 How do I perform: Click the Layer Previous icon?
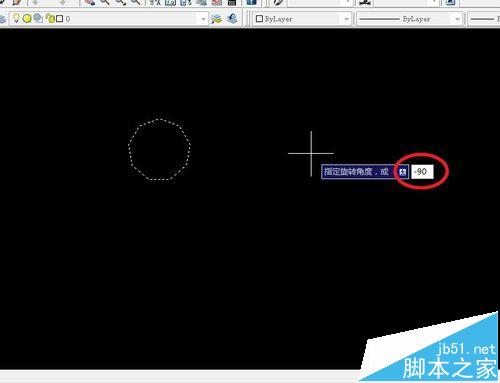pos(232,19)
